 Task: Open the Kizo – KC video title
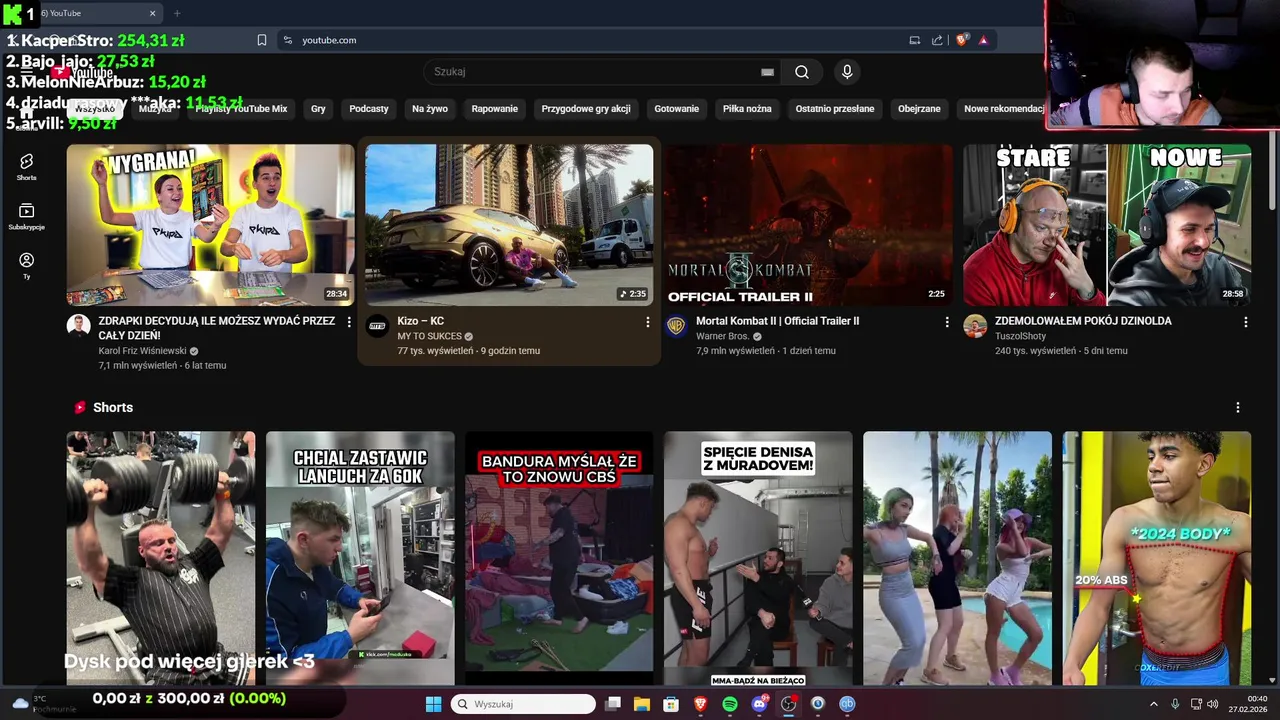coord(421,321)
